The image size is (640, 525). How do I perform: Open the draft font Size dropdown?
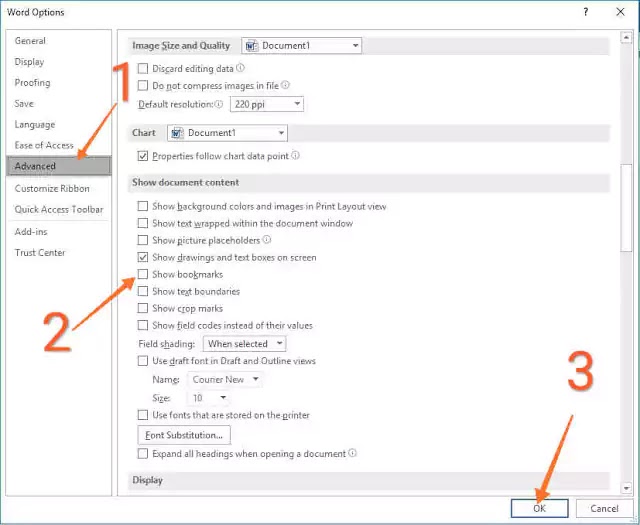click(208, 398)
